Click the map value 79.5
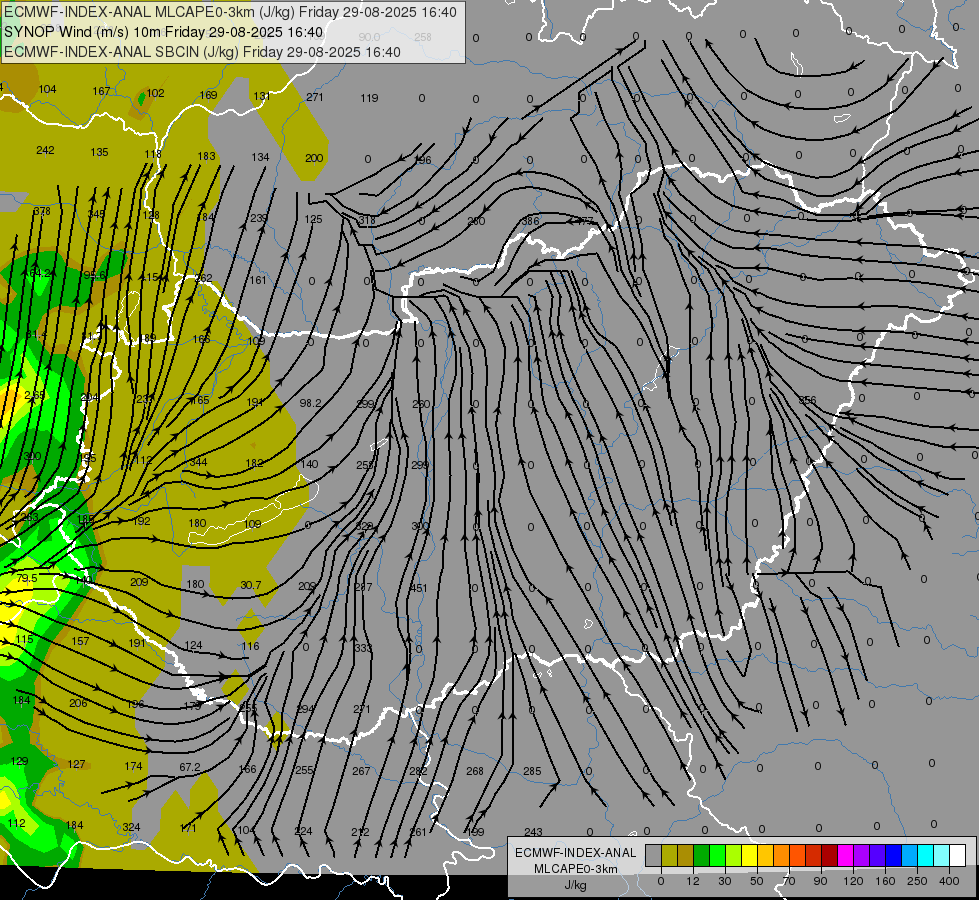This screenshot has width=979, height=900. (x=27, y=578)
